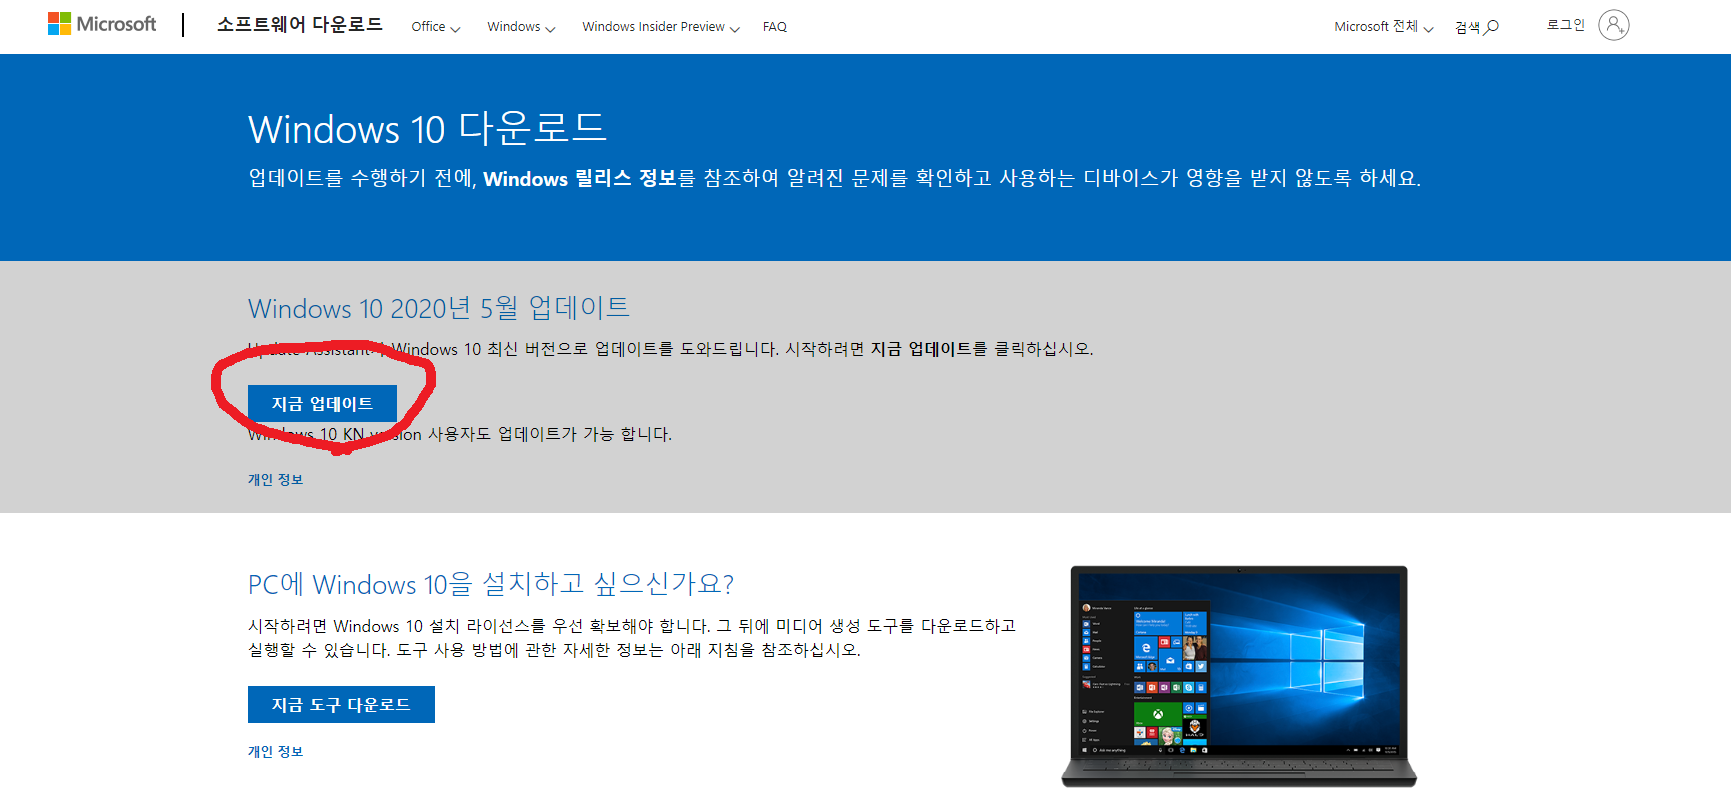Image resolution: width=1731 pixels, height=798 pixels.
Task: Expand the Office dropdown menu
Action: [x=436, y=27]
